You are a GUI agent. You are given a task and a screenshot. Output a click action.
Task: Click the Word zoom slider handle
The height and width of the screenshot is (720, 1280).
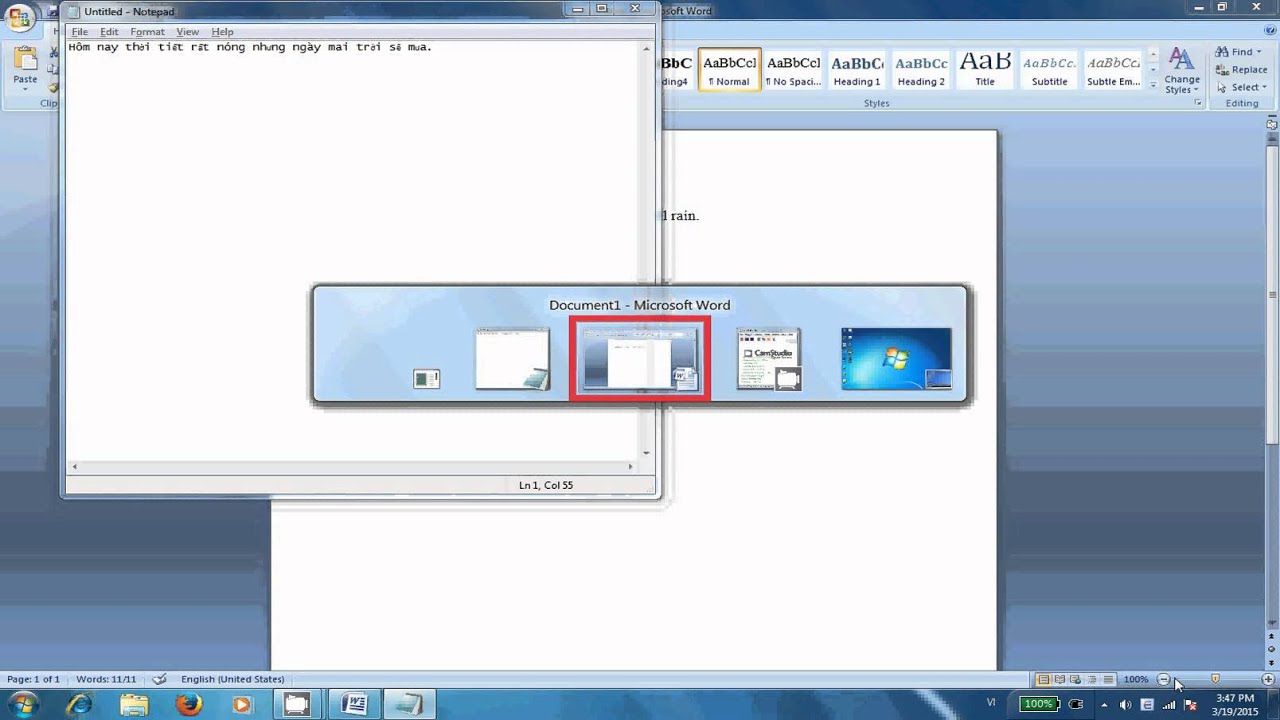click(1215, 680)
